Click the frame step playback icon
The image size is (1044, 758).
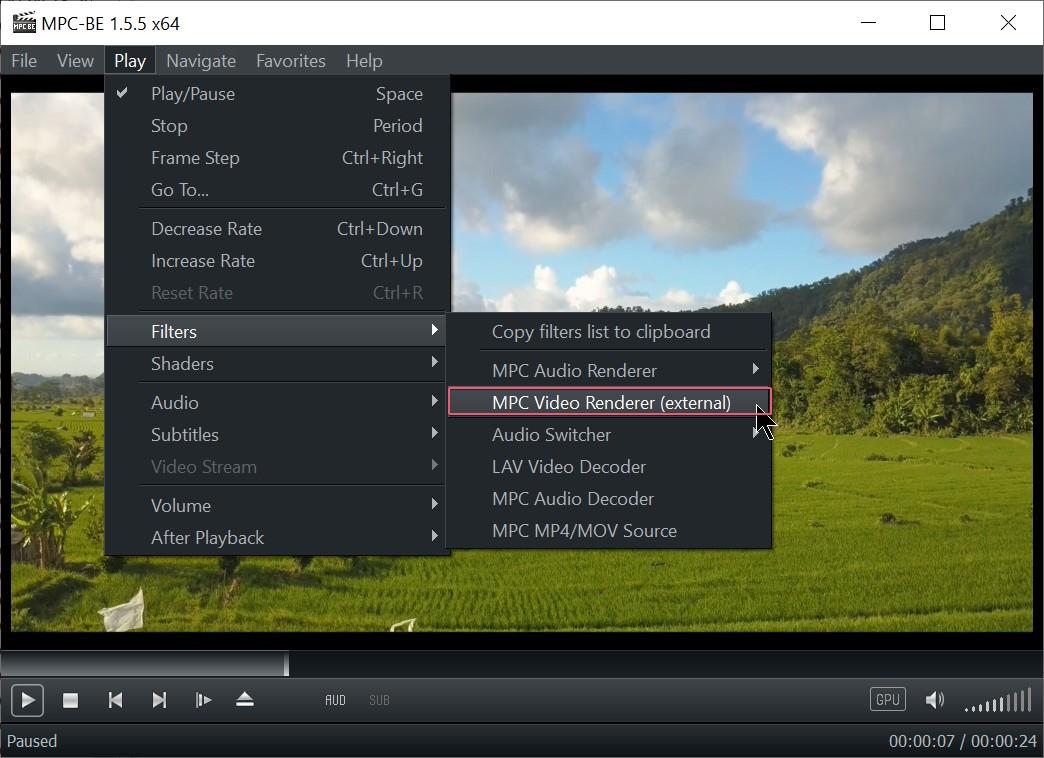203,700
